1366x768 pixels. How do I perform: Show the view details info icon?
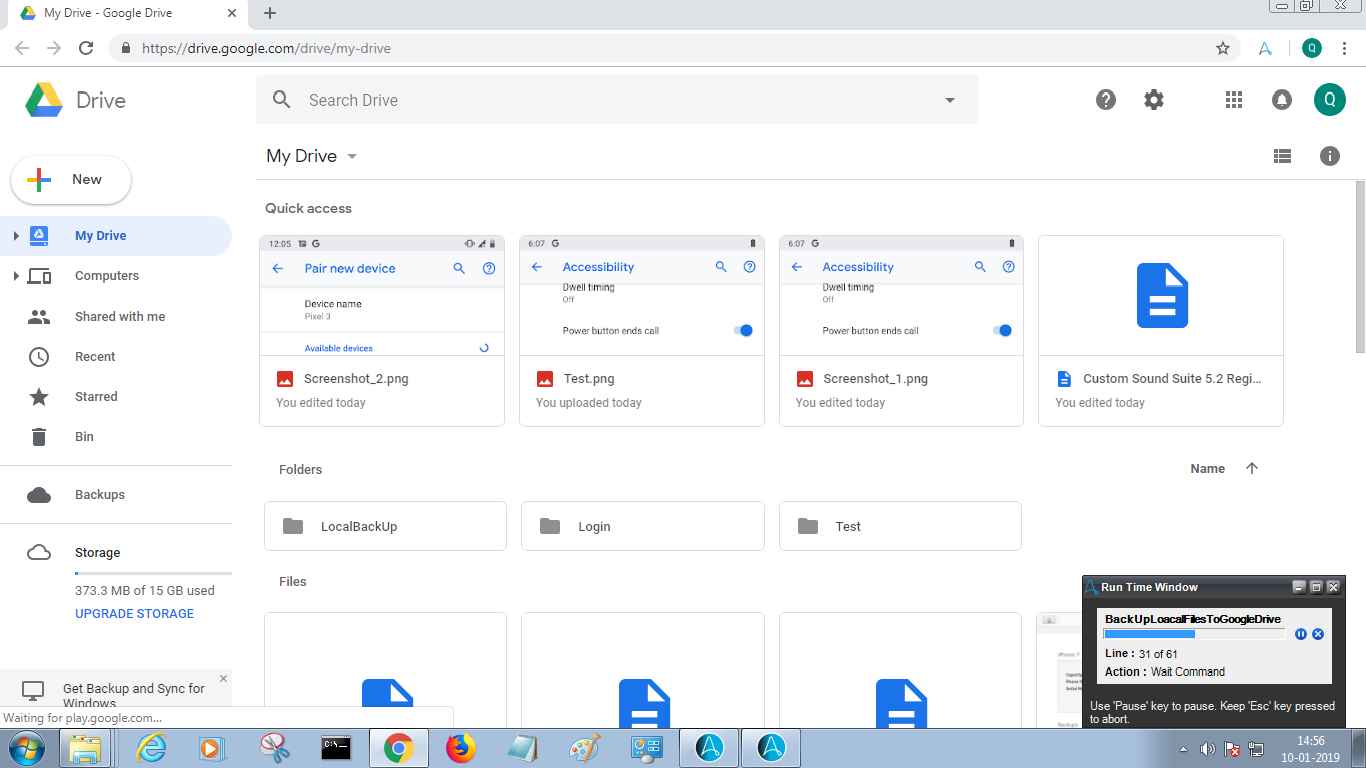tap(1329, 156)
